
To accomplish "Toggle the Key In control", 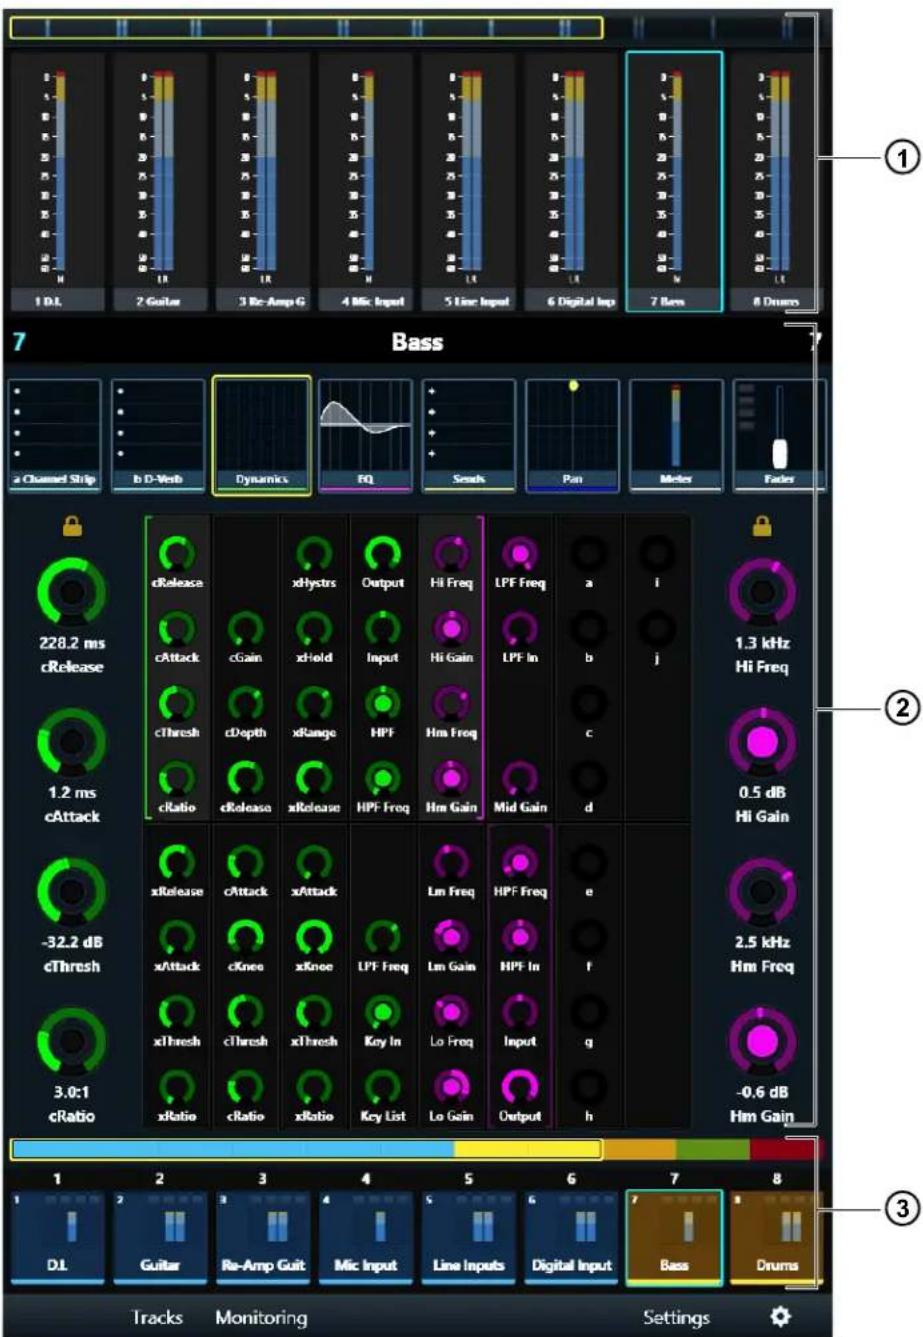I will (x=382, y=1012).
